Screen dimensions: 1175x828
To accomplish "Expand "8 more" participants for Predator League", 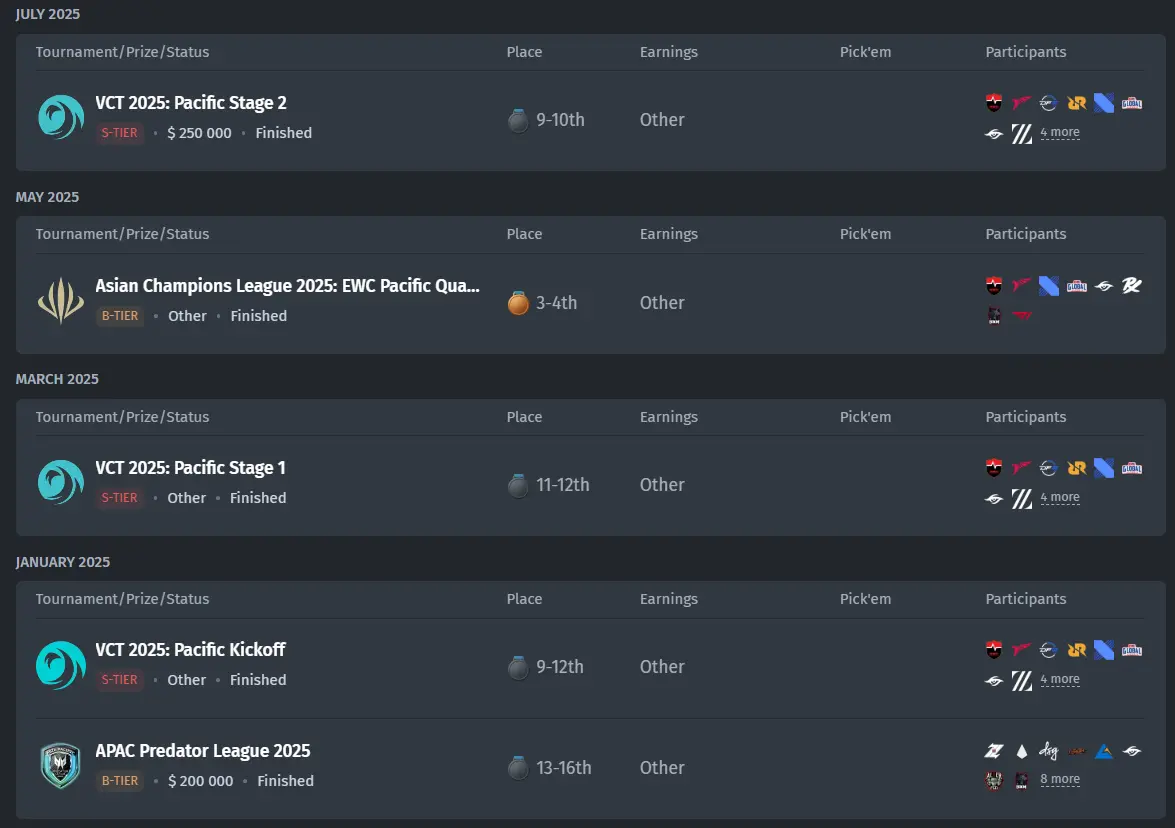I will 1059,780.
